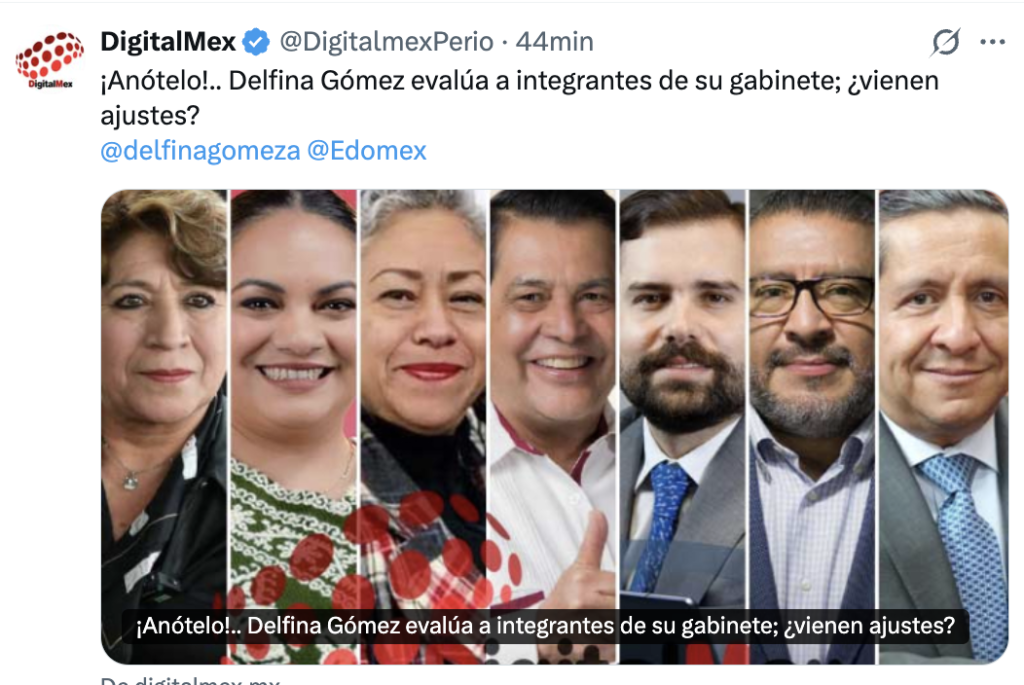Open the DigitalMex display name
This screenshot has height=685, width=1024.
pyautogui.click(x=168, y=42)
